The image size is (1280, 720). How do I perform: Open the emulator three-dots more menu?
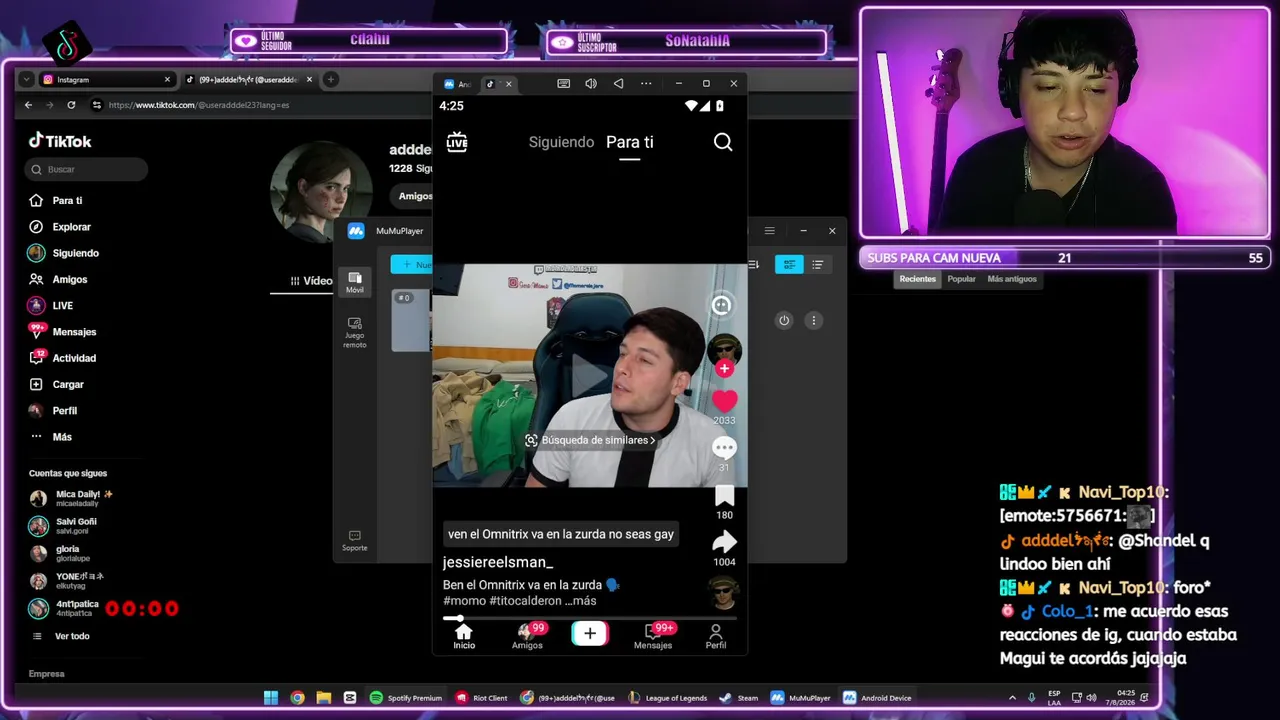click(x=646, y=84)
